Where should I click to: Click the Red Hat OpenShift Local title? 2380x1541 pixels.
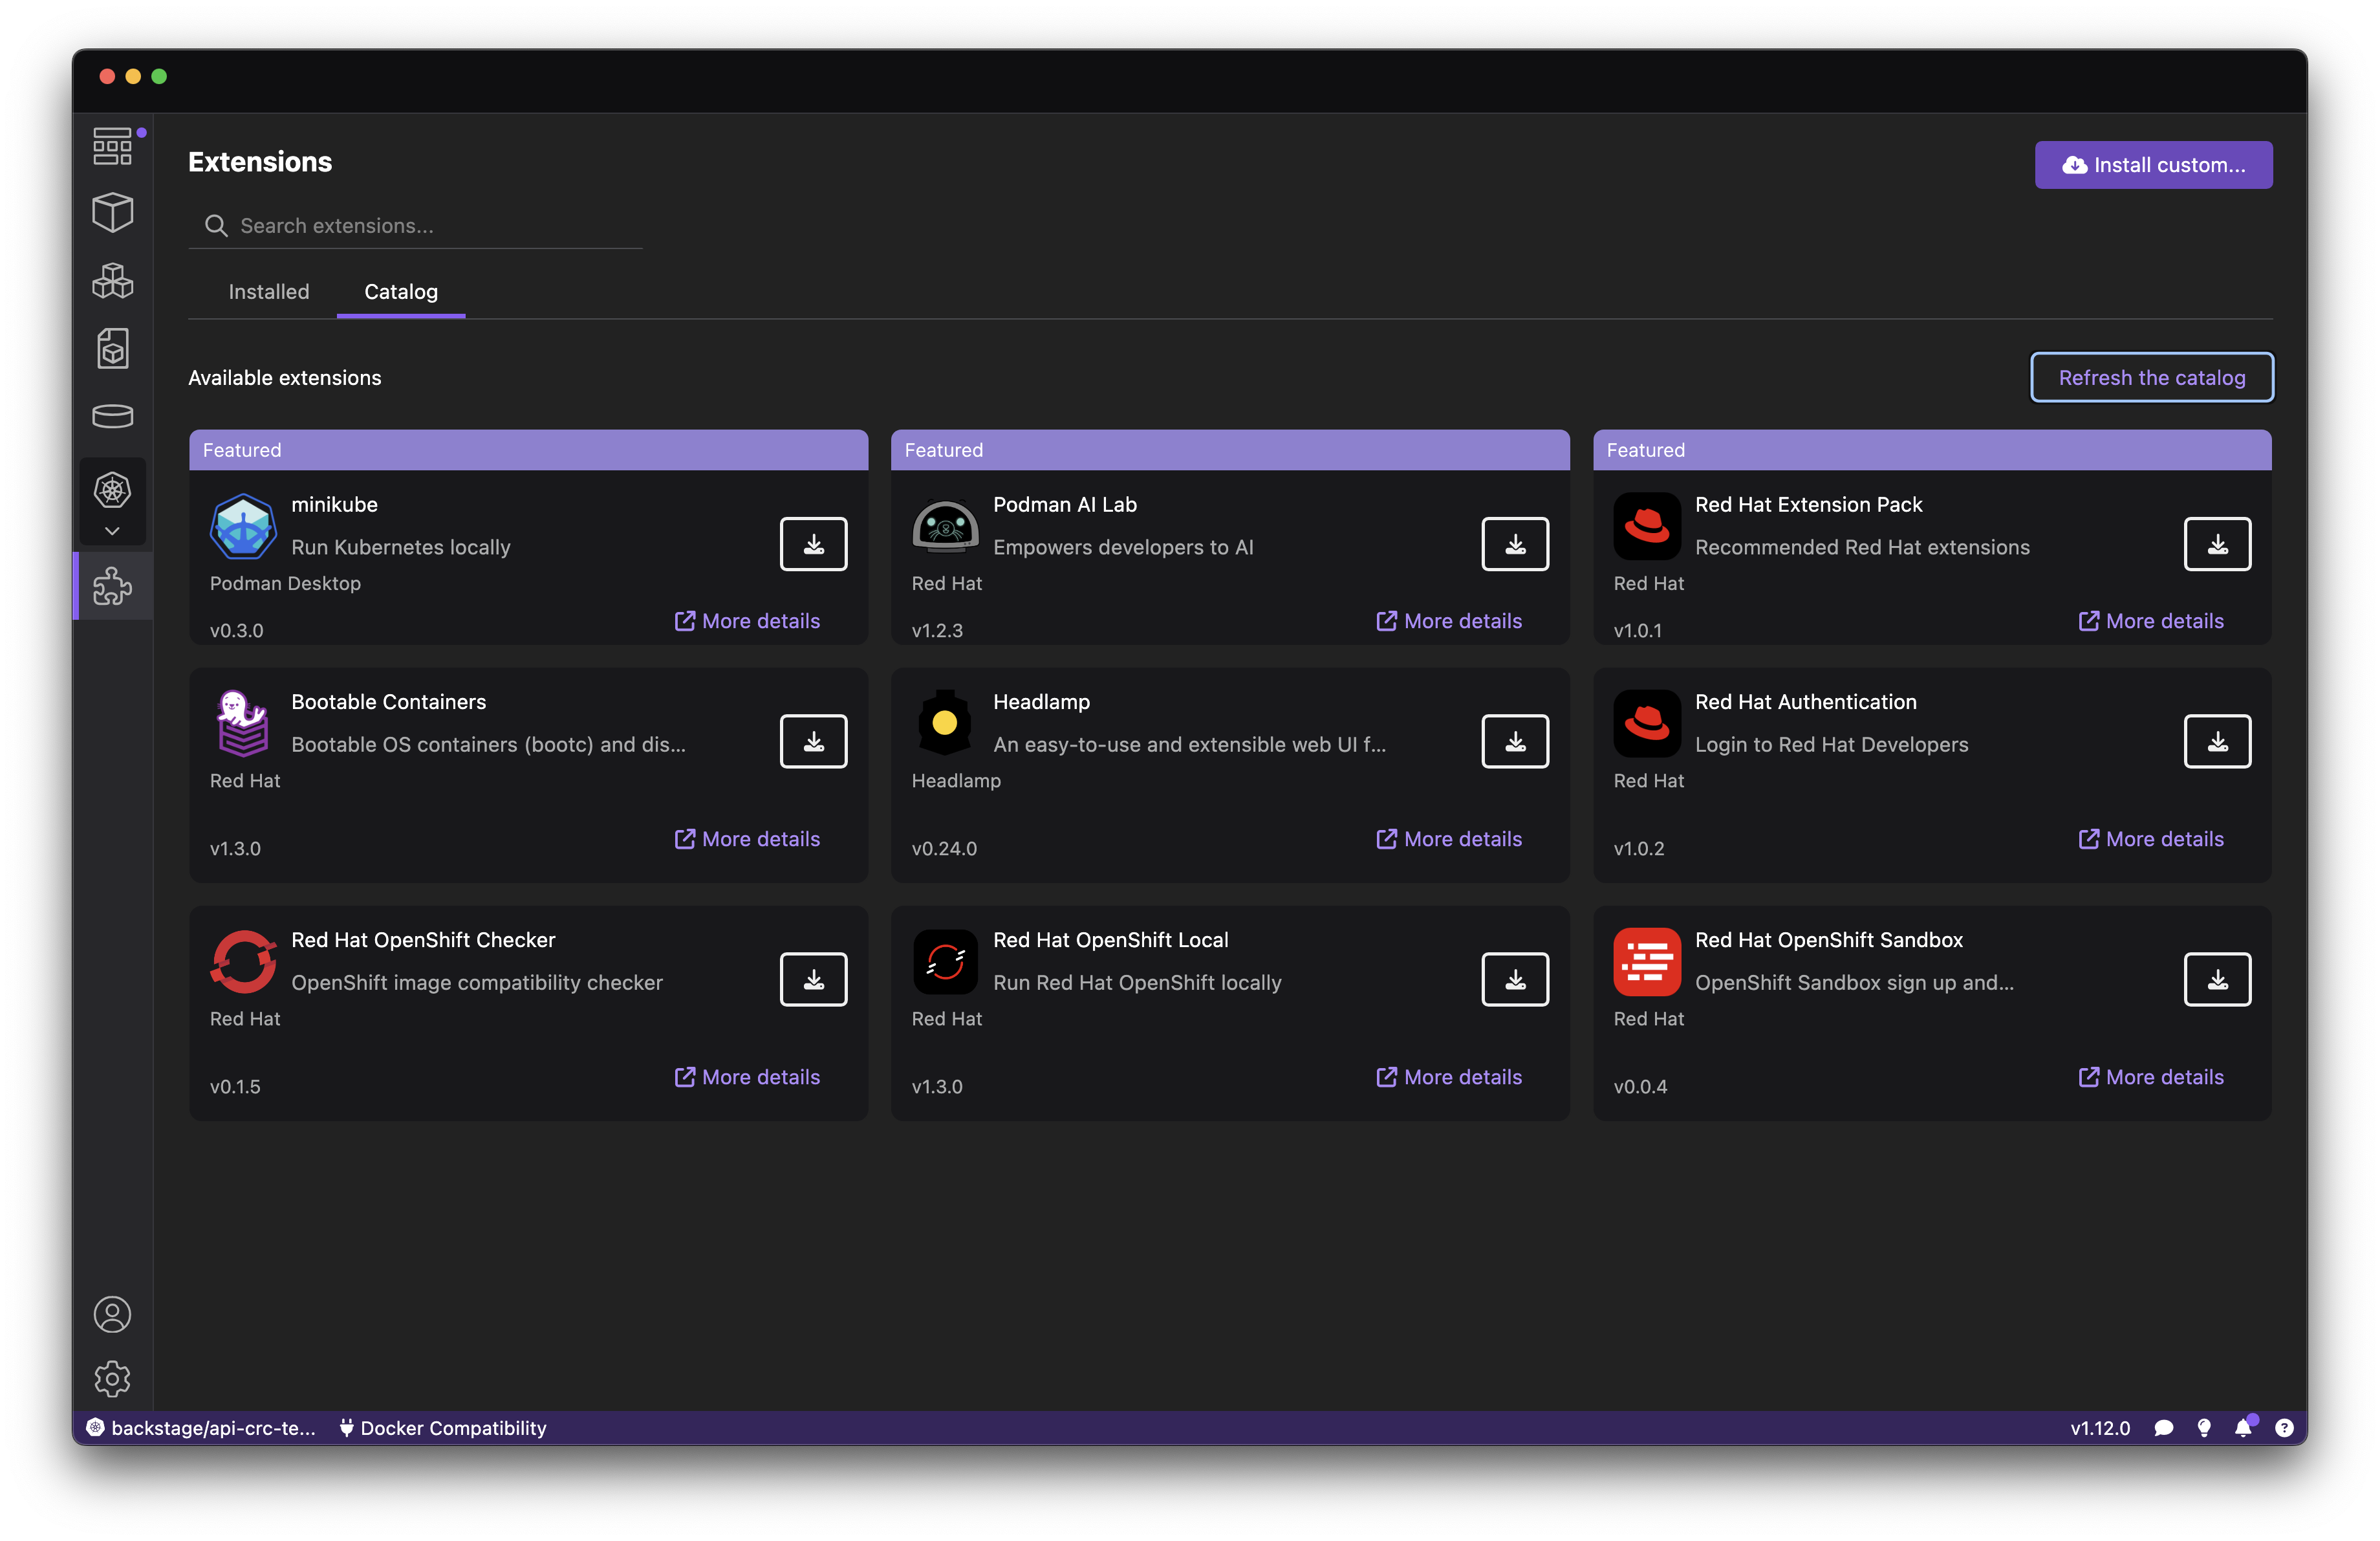(1111, 940)
